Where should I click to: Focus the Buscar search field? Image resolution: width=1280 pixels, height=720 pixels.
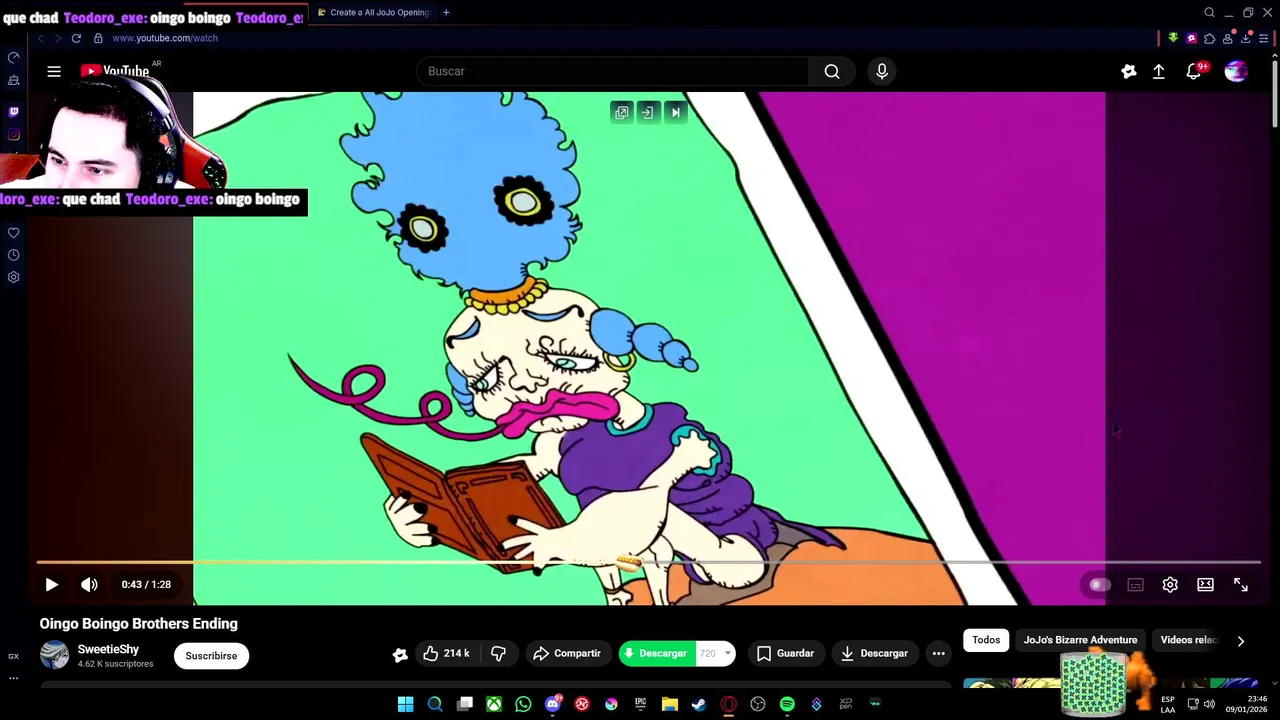click(x=612, y=71)
